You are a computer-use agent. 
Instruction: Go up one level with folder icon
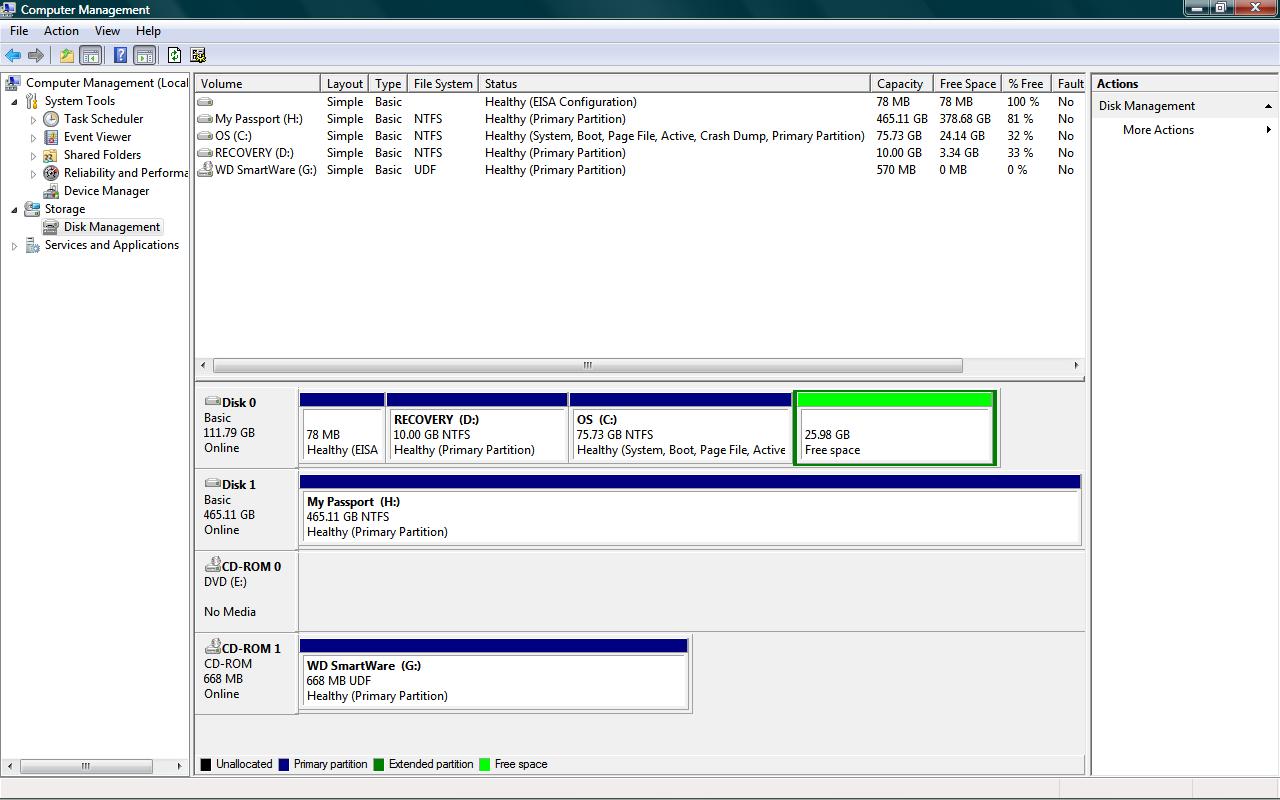[x=66, y=56]
